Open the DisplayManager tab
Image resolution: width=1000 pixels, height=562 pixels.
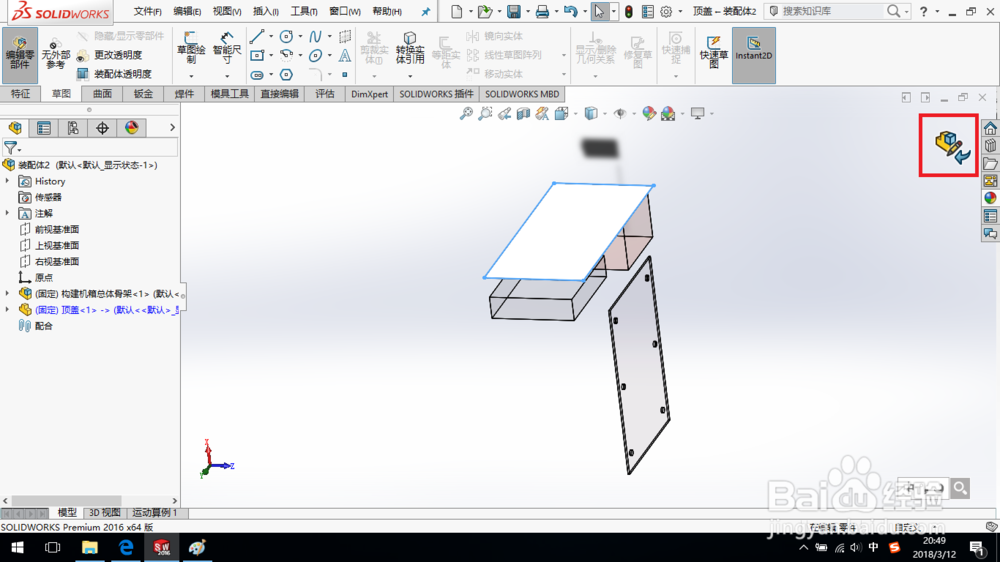click(x=131, y=128)
